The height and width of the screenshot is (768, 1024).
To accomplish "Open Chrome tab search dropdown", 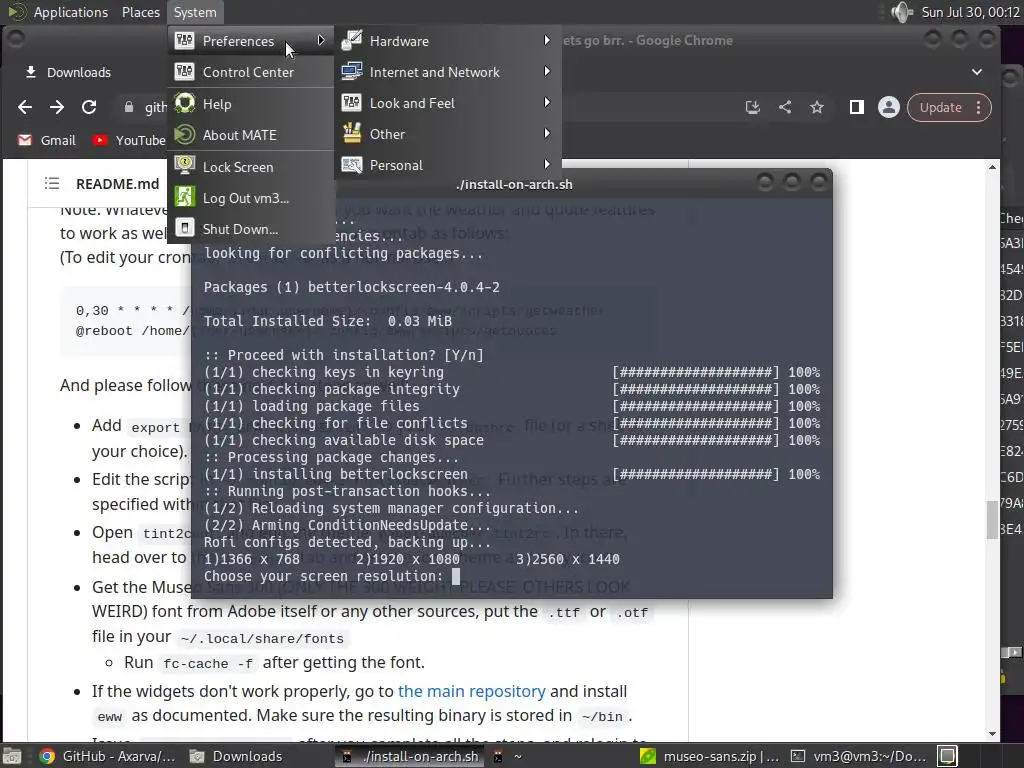I will pyautogui.click(x=977, y=72).
